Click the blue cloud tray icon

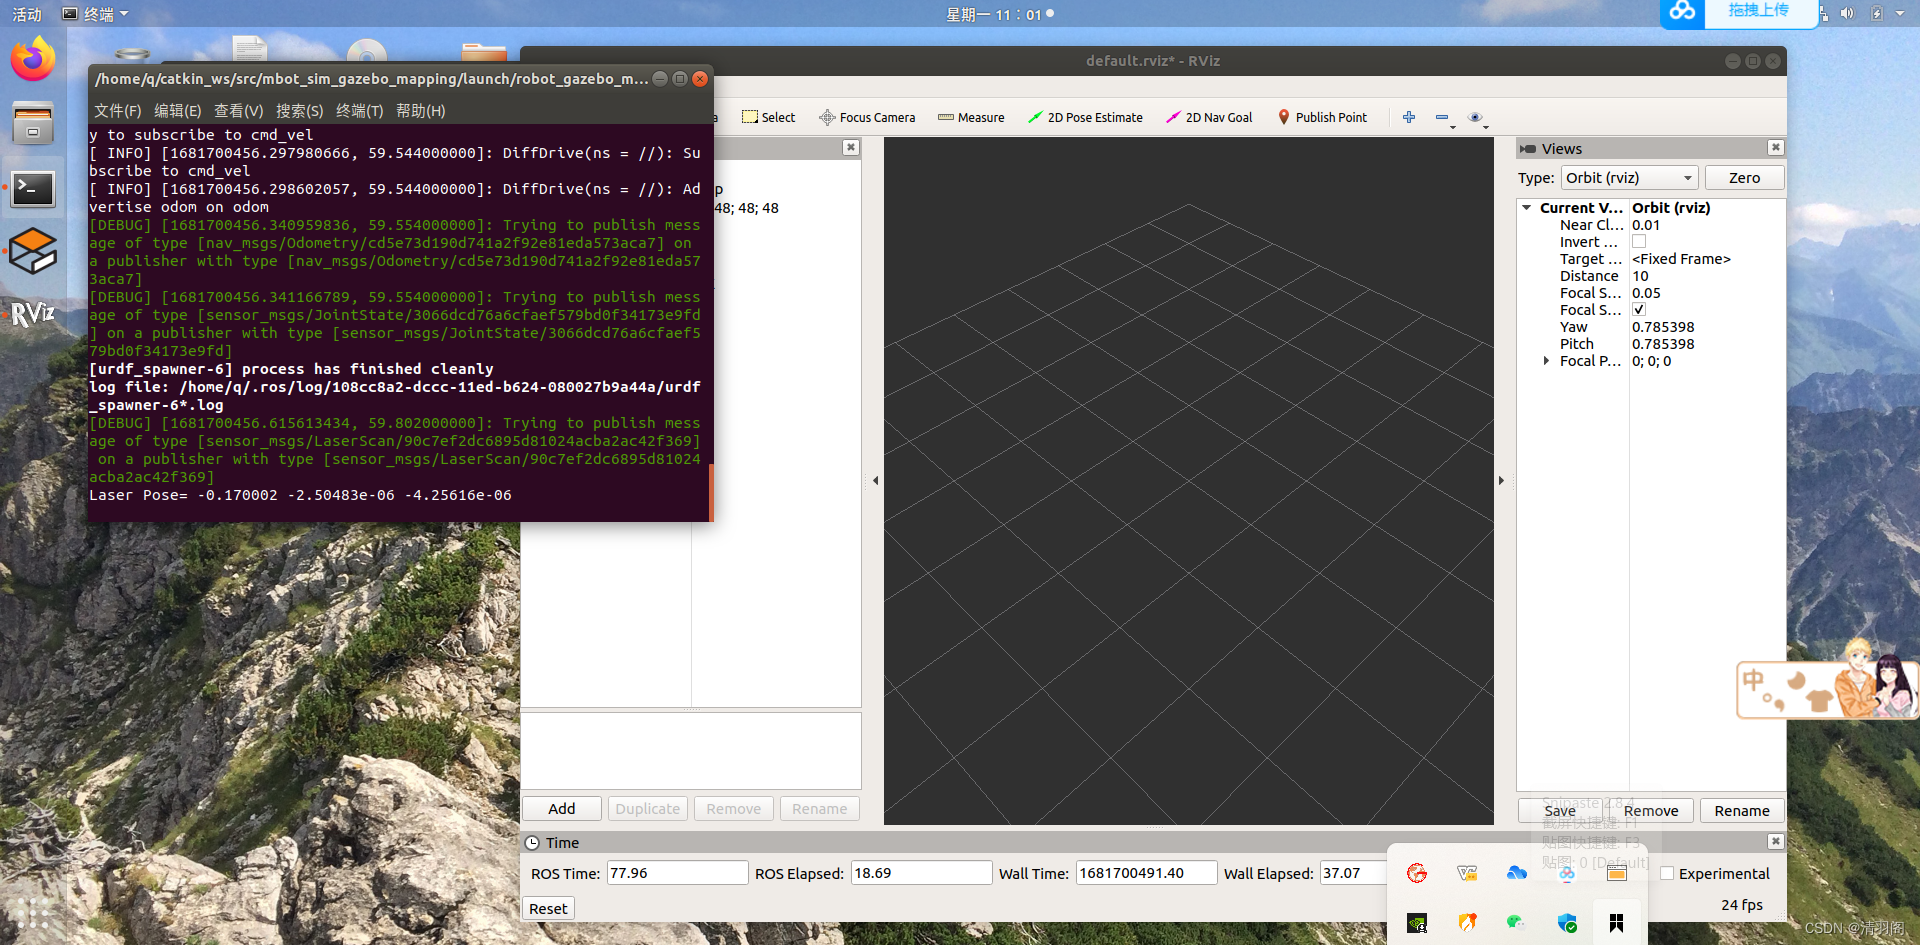coord(1517,873)
